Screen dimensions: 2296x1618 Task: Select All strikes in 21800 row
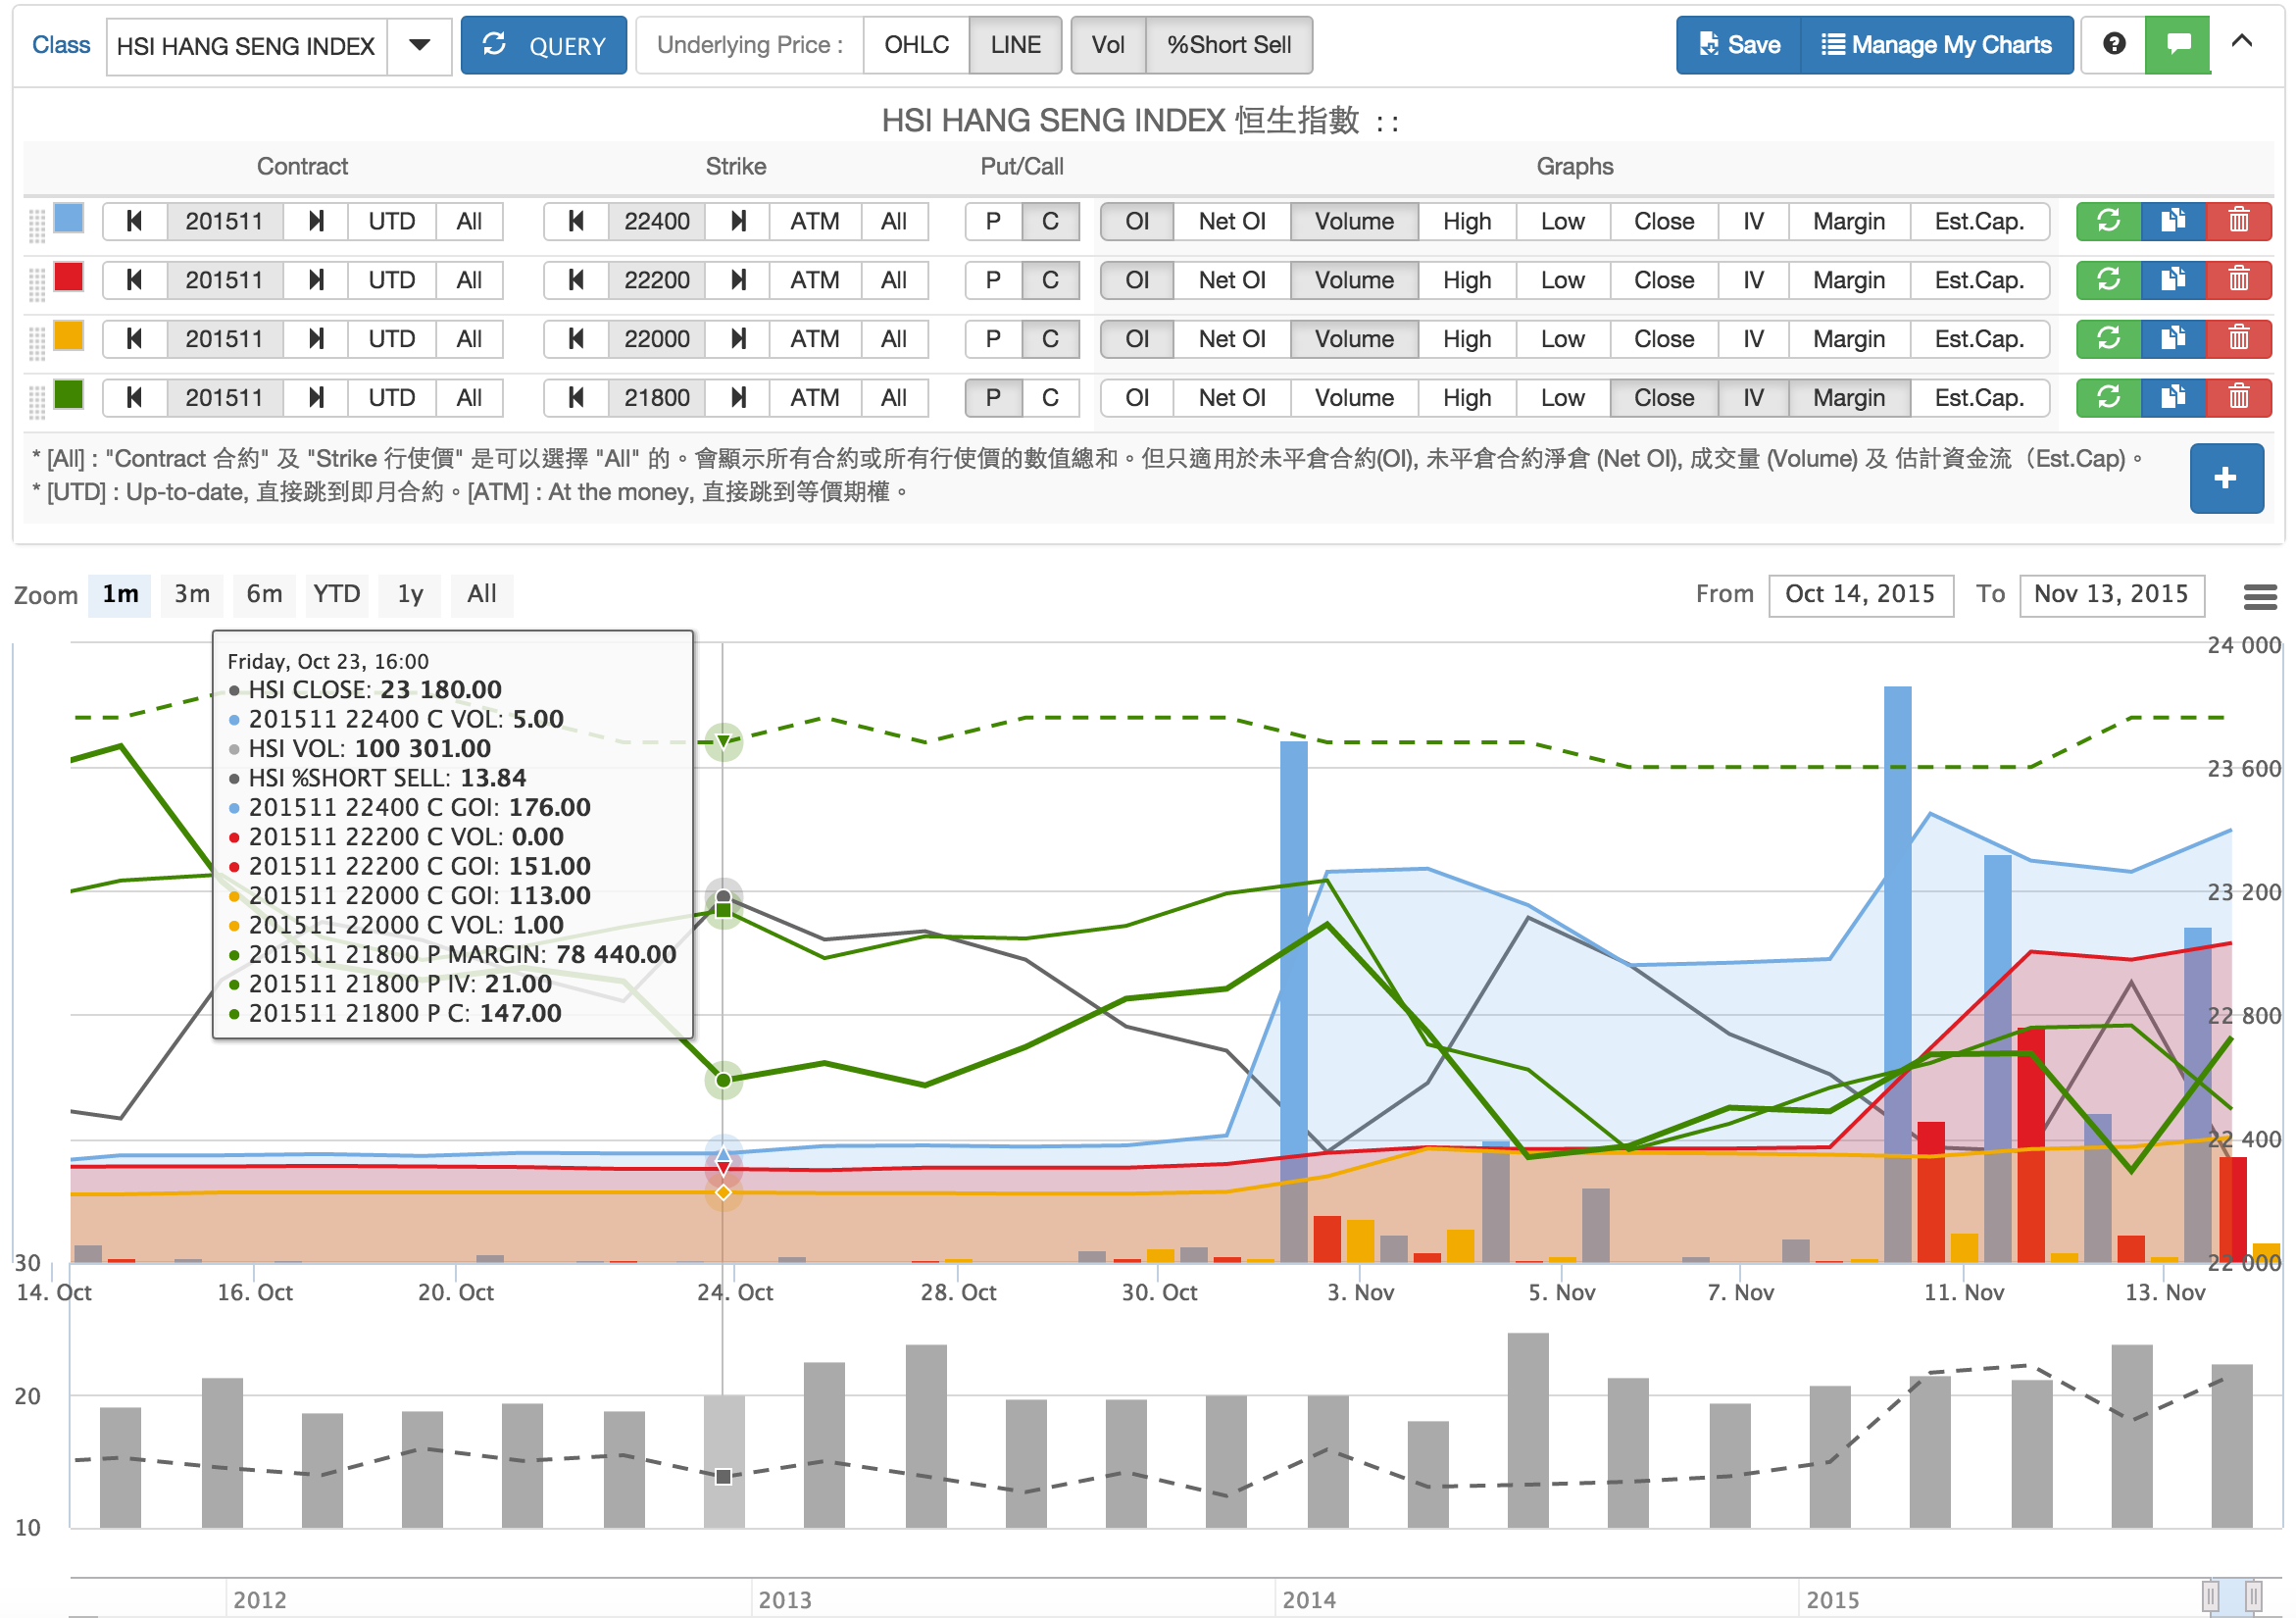[894, 398]
